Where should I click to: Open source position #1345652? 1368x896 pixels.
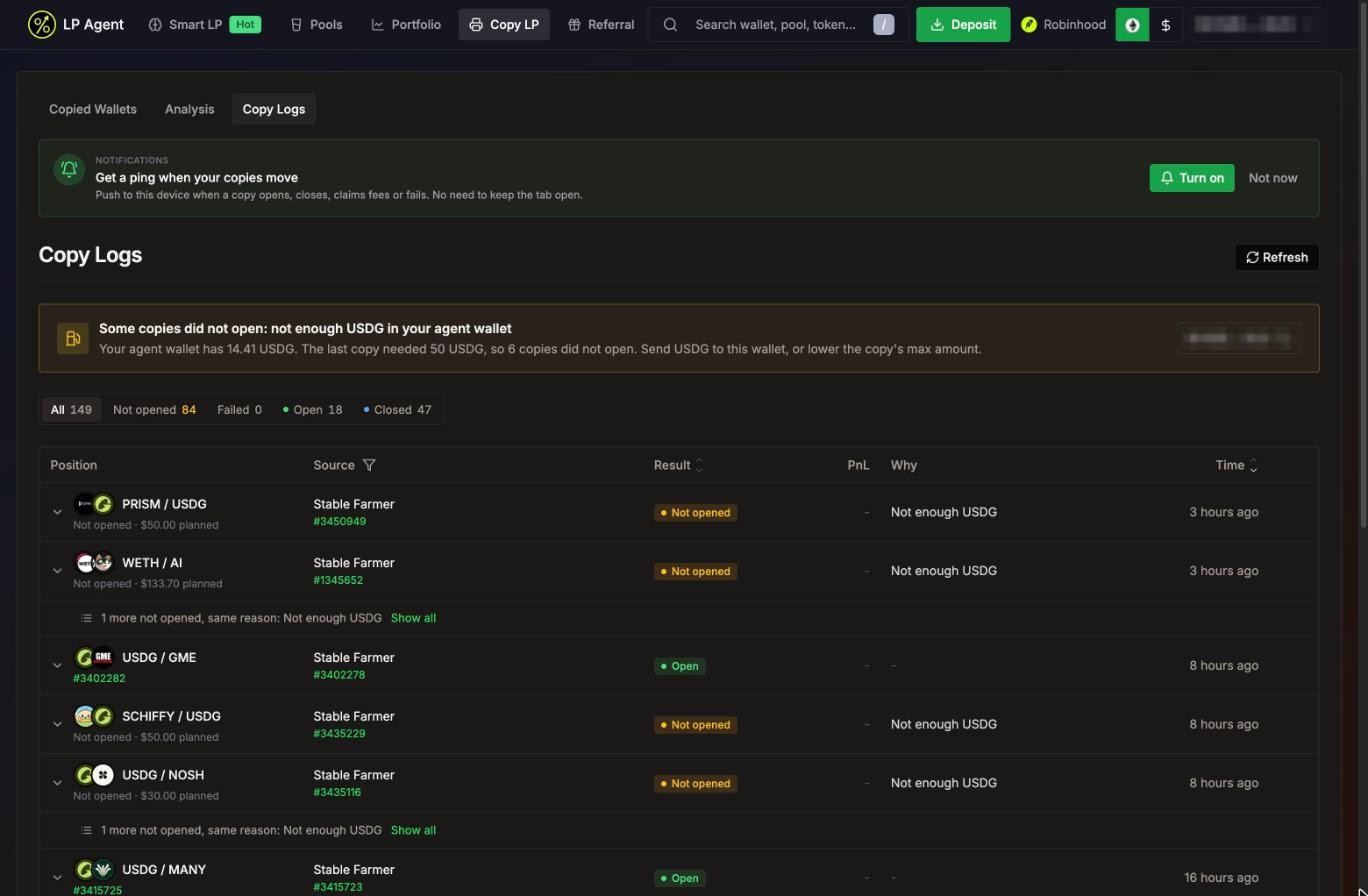pos(338,580)
